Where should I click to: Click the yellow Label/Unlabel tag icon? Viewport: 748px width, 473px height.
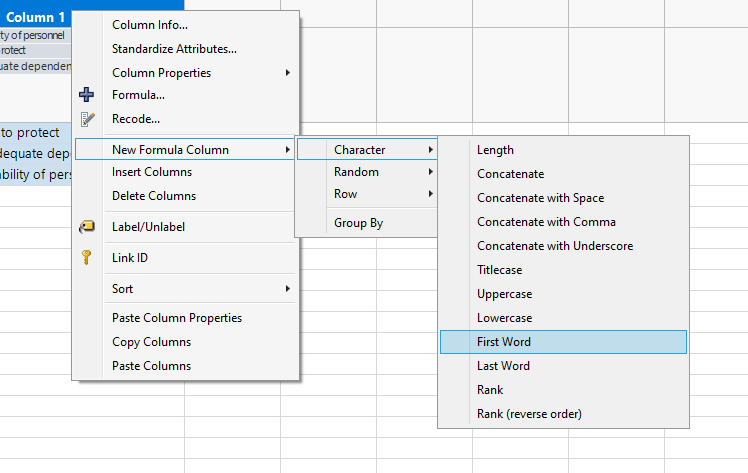click(x=86, y=226)
